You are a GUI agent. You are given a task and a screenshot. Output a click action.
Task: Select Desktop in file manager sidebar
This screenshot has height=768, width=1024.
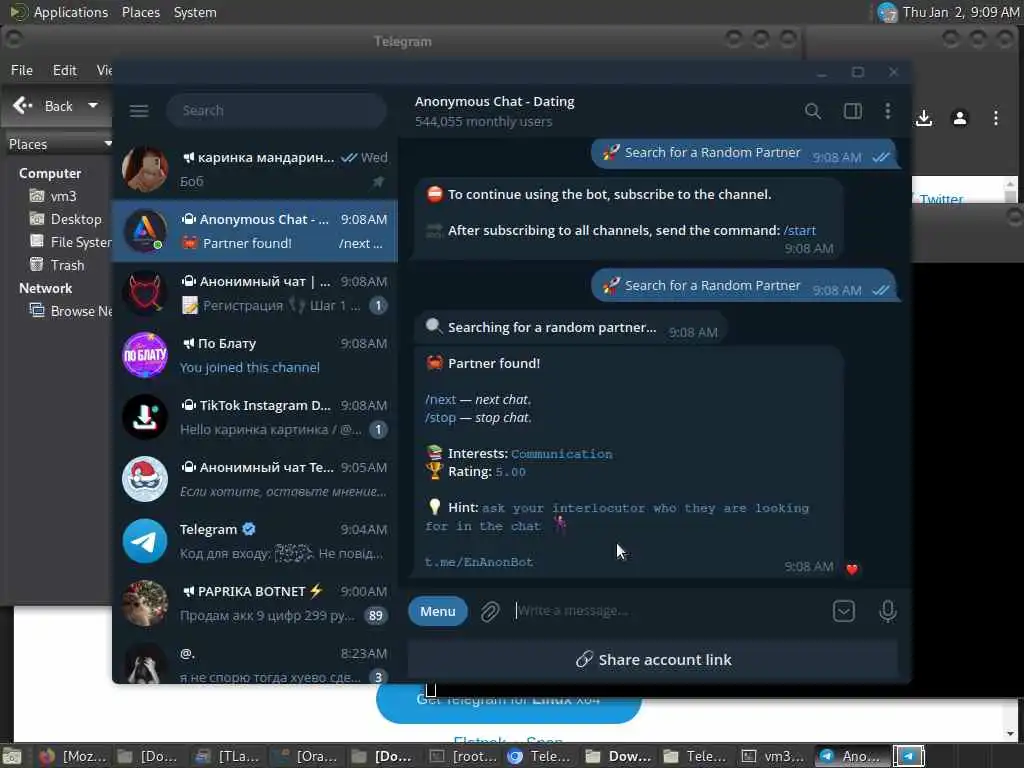click(x=66, y=219)
